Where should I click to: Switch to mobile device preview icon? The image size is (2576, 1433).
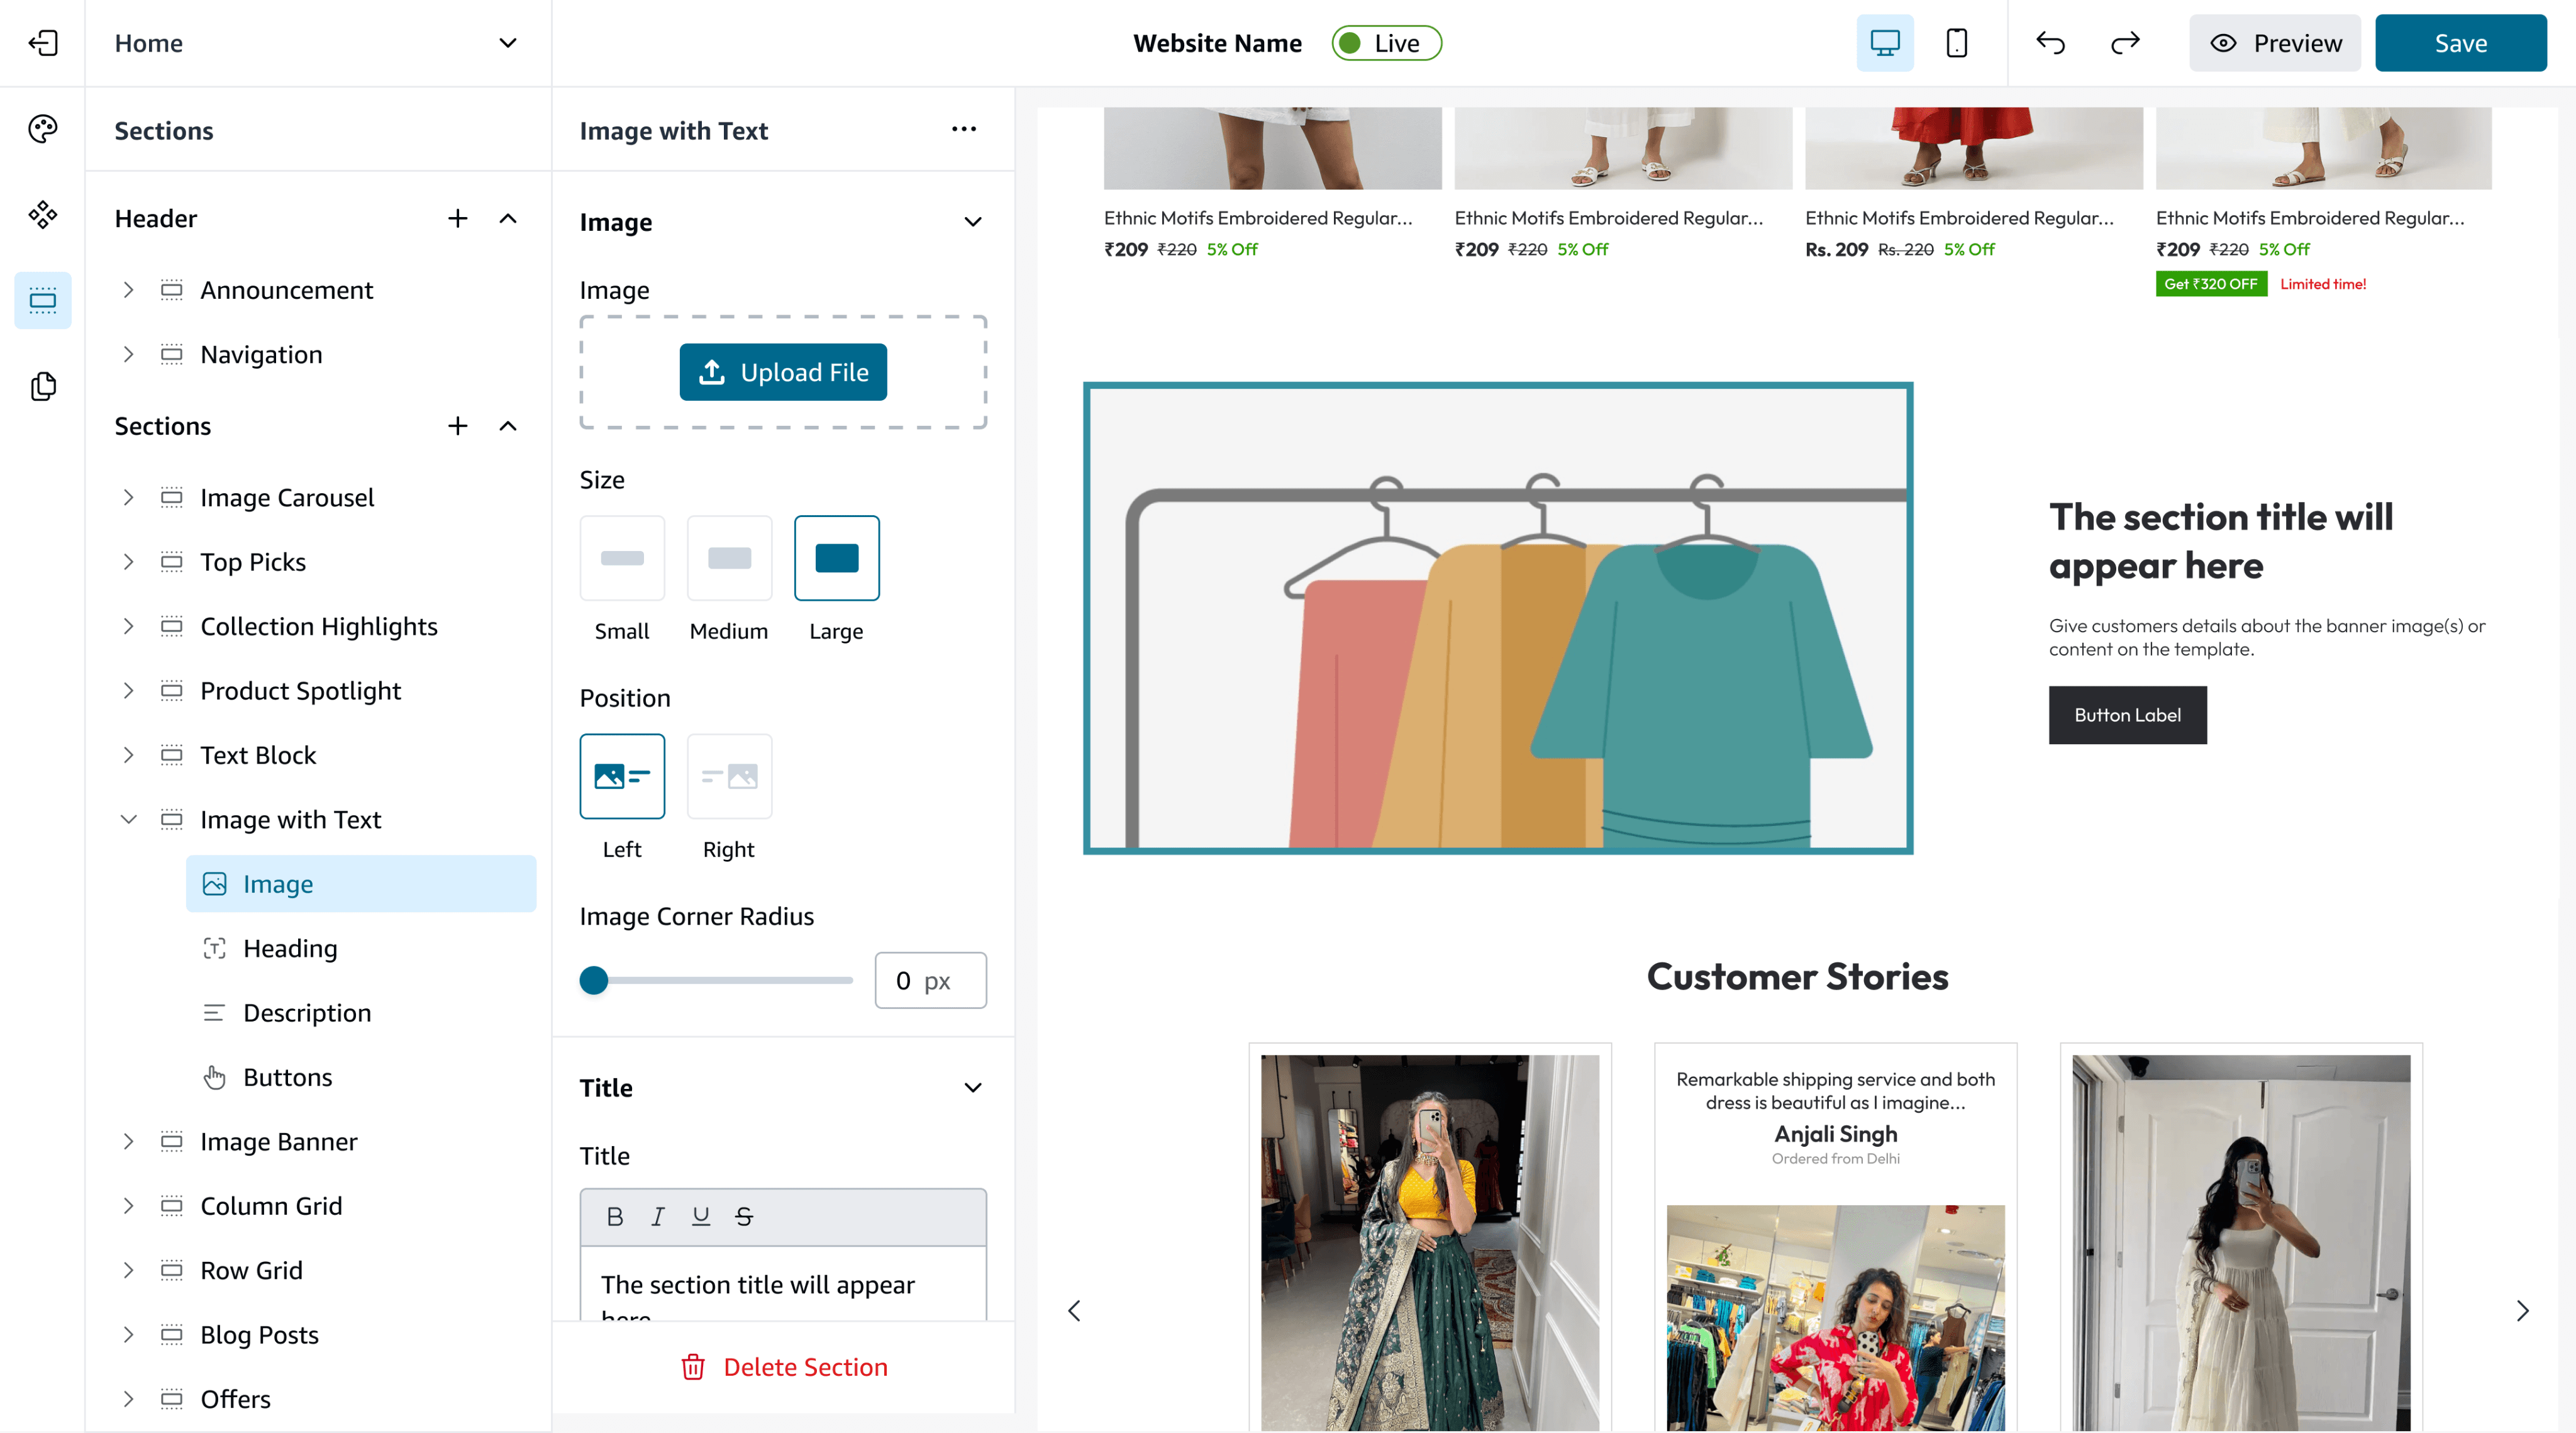pos(1956,43)
